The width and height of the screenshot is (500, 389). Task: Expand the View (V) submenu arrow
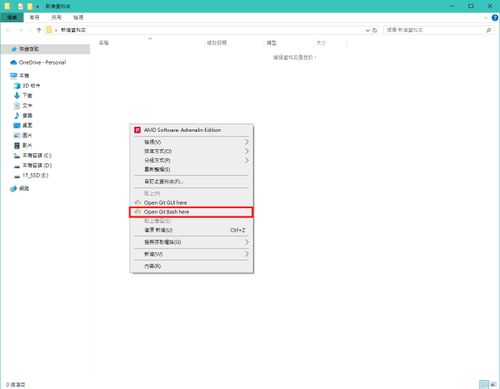point(247,142)
